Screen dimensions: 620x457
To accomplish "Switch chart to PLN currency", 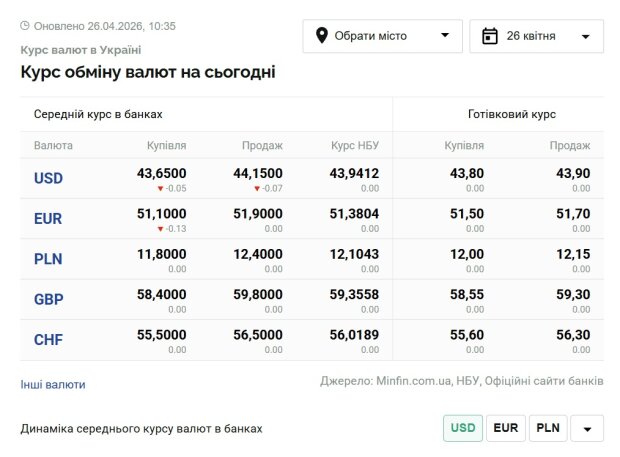I will (548, 428).
